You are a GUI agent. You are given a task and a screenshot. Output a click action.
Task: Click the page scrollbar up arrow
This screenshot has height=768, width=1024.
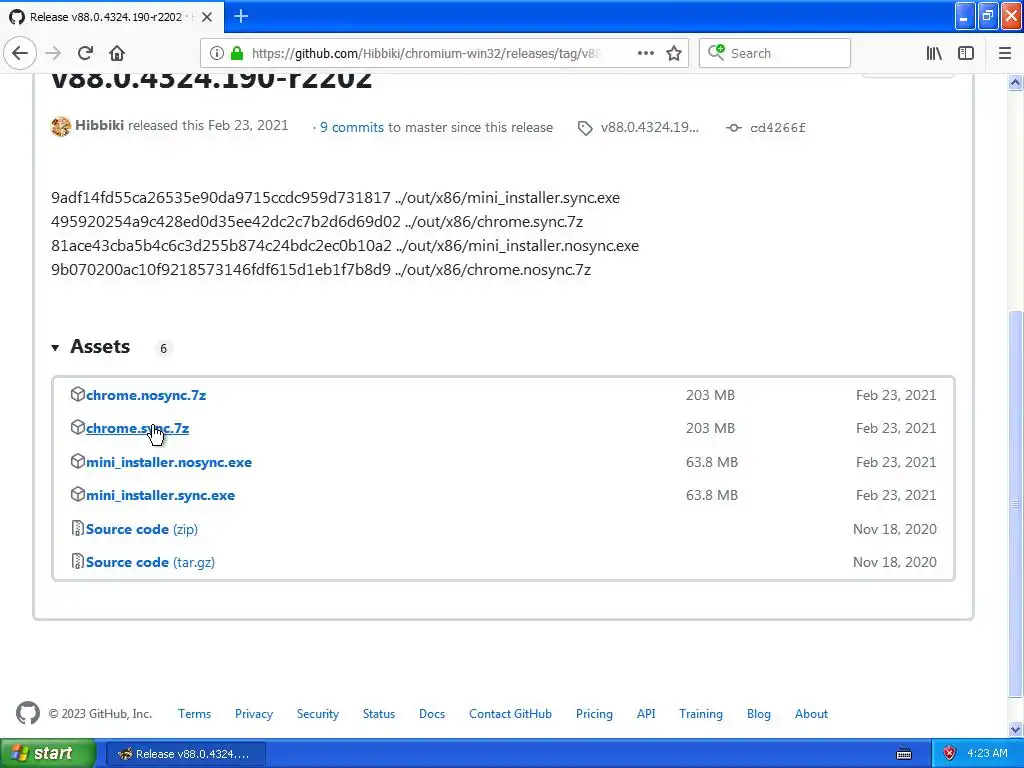1016,82
